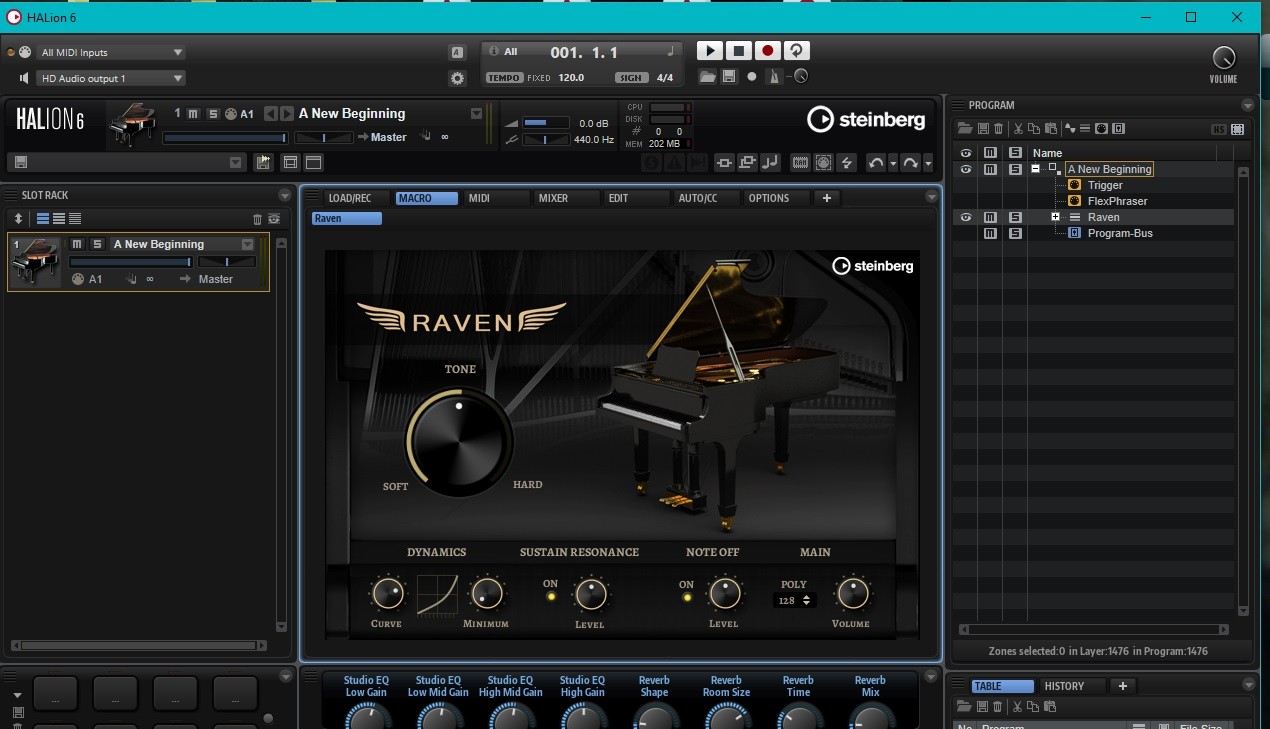Image resolution: width=1270 pixels, height=729 pixels.
Task: Open A New Beginning preset dropdown in Slot Rack
Action: click(x=247, y=244)
